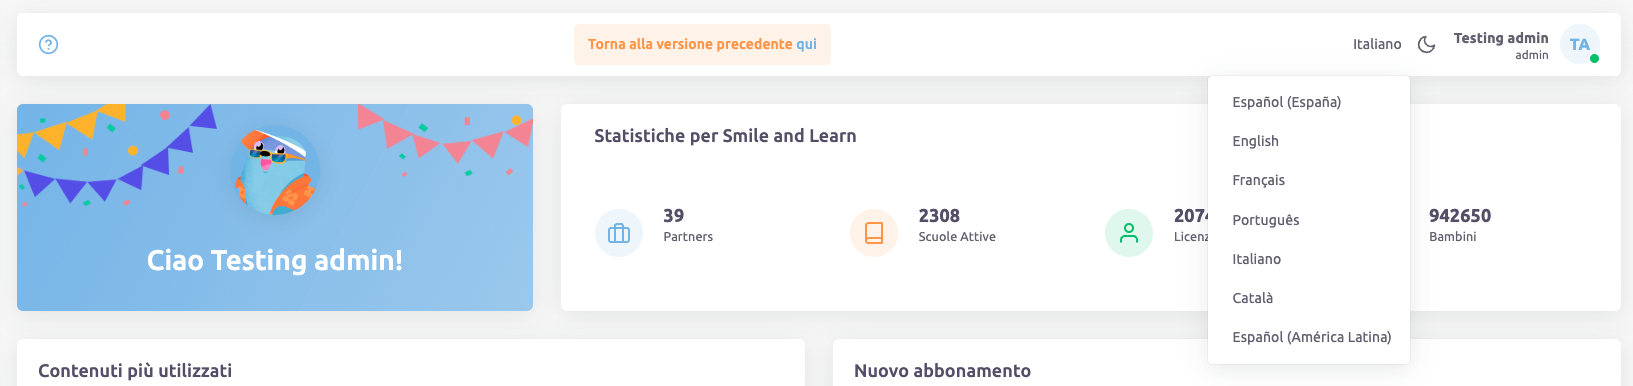This screenshot has height=386, width=1633.
Task: Toggle dark mode with moon icon
Action: click(x=1427, y=44)
